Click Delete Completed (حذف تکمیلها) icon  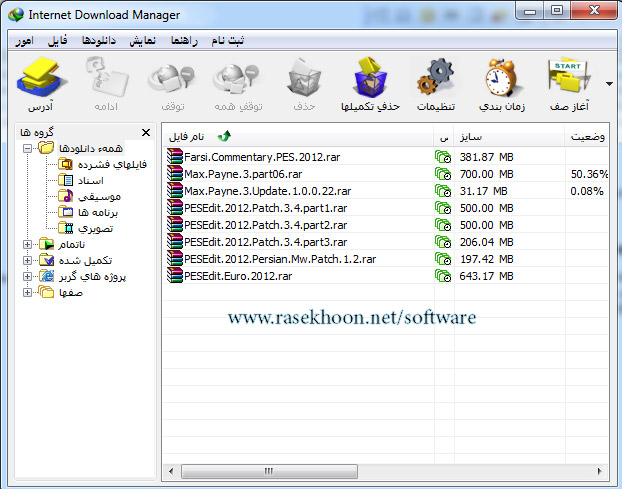371,80
